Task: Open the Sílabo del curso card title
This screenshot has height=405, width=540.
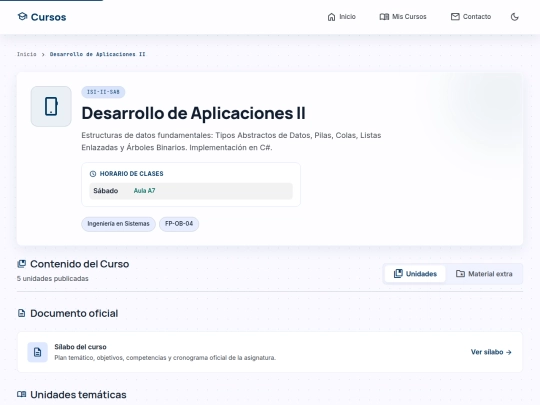Action: [80, 347]
